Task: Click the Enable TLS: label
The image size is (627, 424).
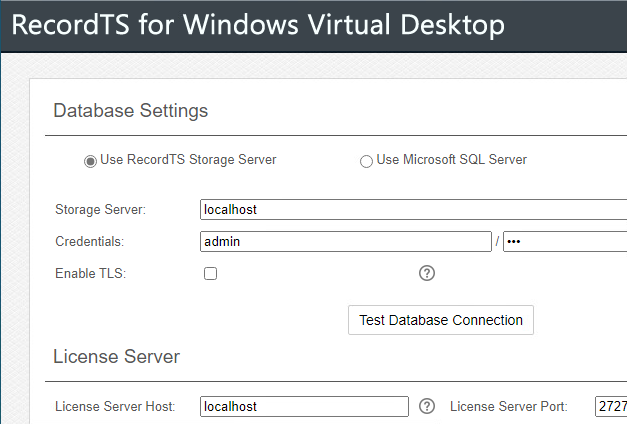Action: [90, 274]
